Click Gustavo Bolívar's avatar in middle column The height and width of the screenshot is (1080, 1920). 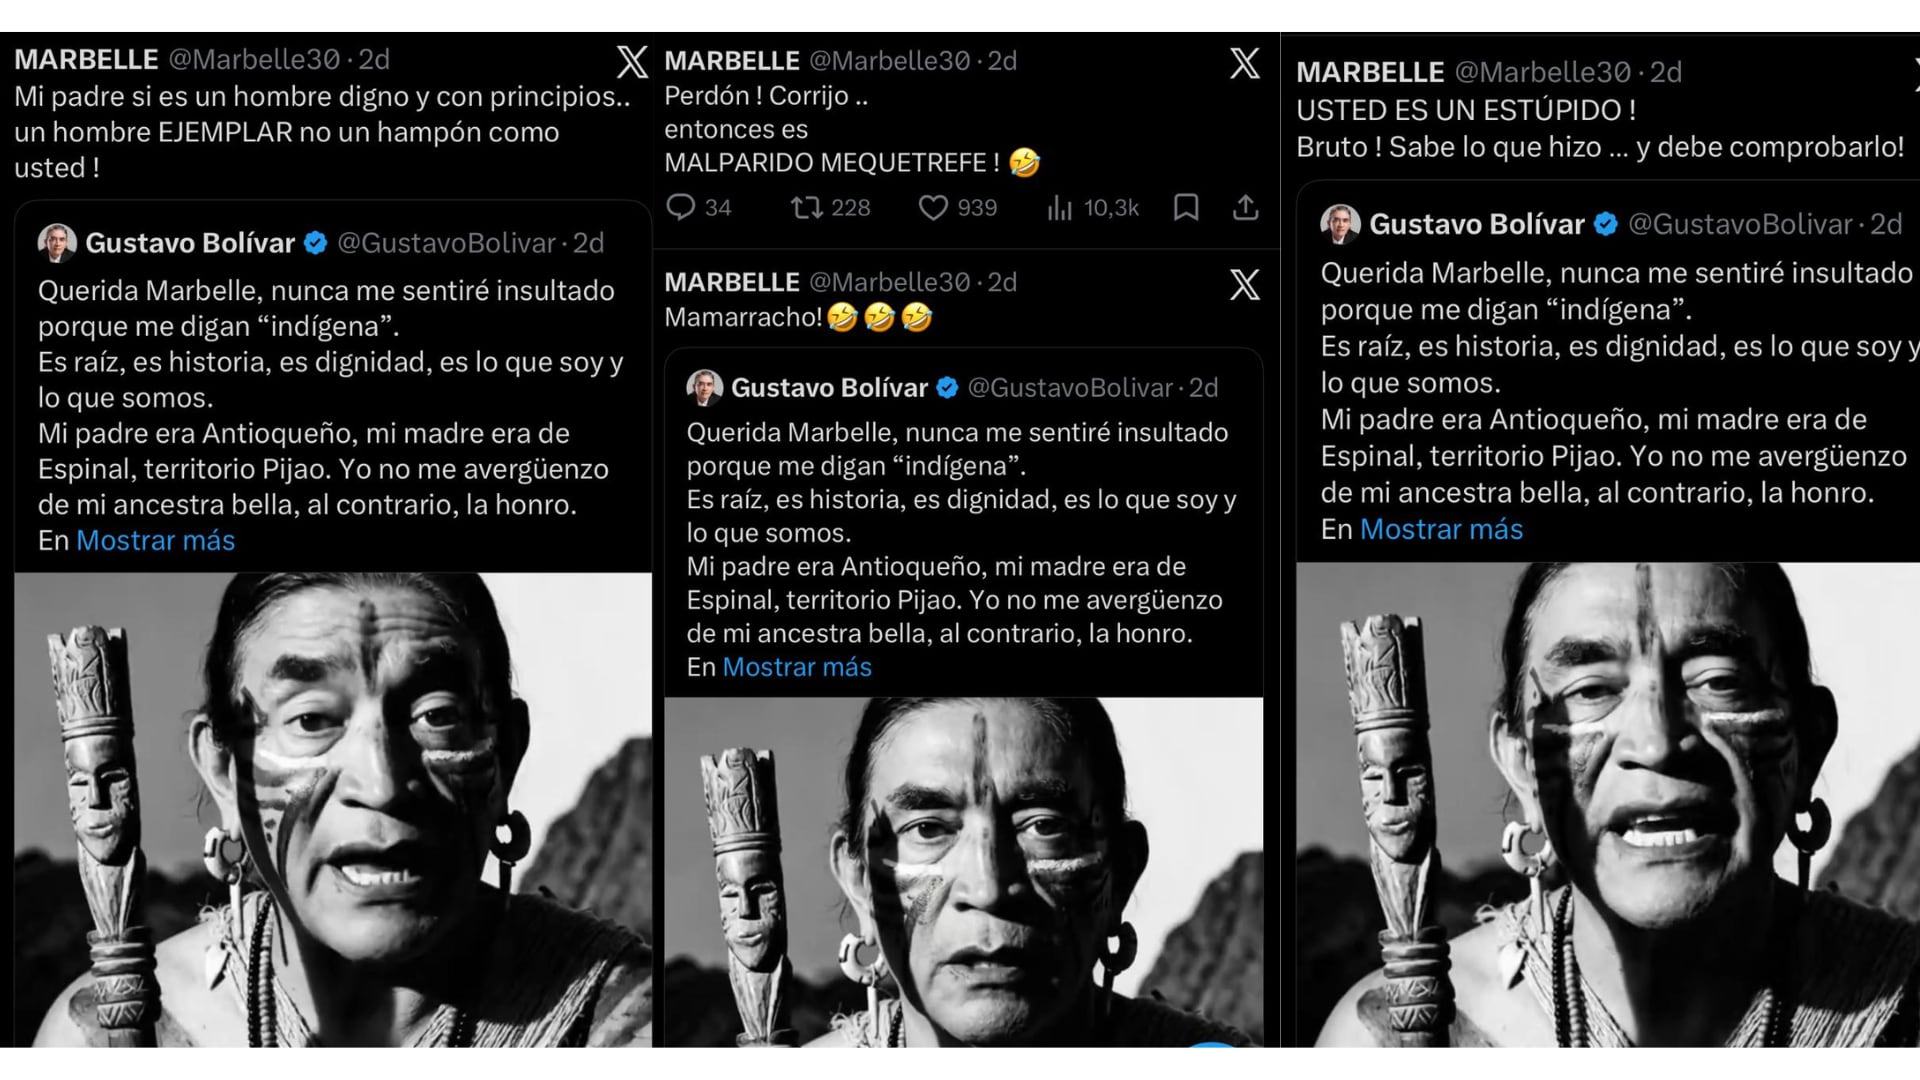click(x=703, y=388)
